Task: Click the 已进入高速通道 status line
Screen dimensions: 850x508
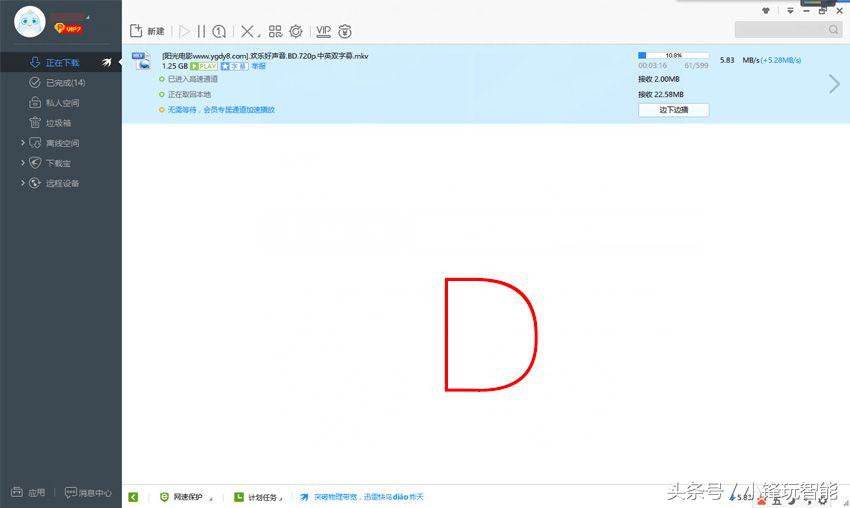Action: 192,79
